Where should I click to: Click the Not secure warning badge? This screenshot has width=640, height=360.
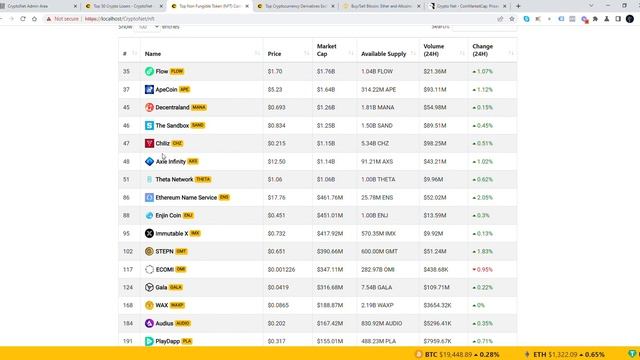pos(62,19)
